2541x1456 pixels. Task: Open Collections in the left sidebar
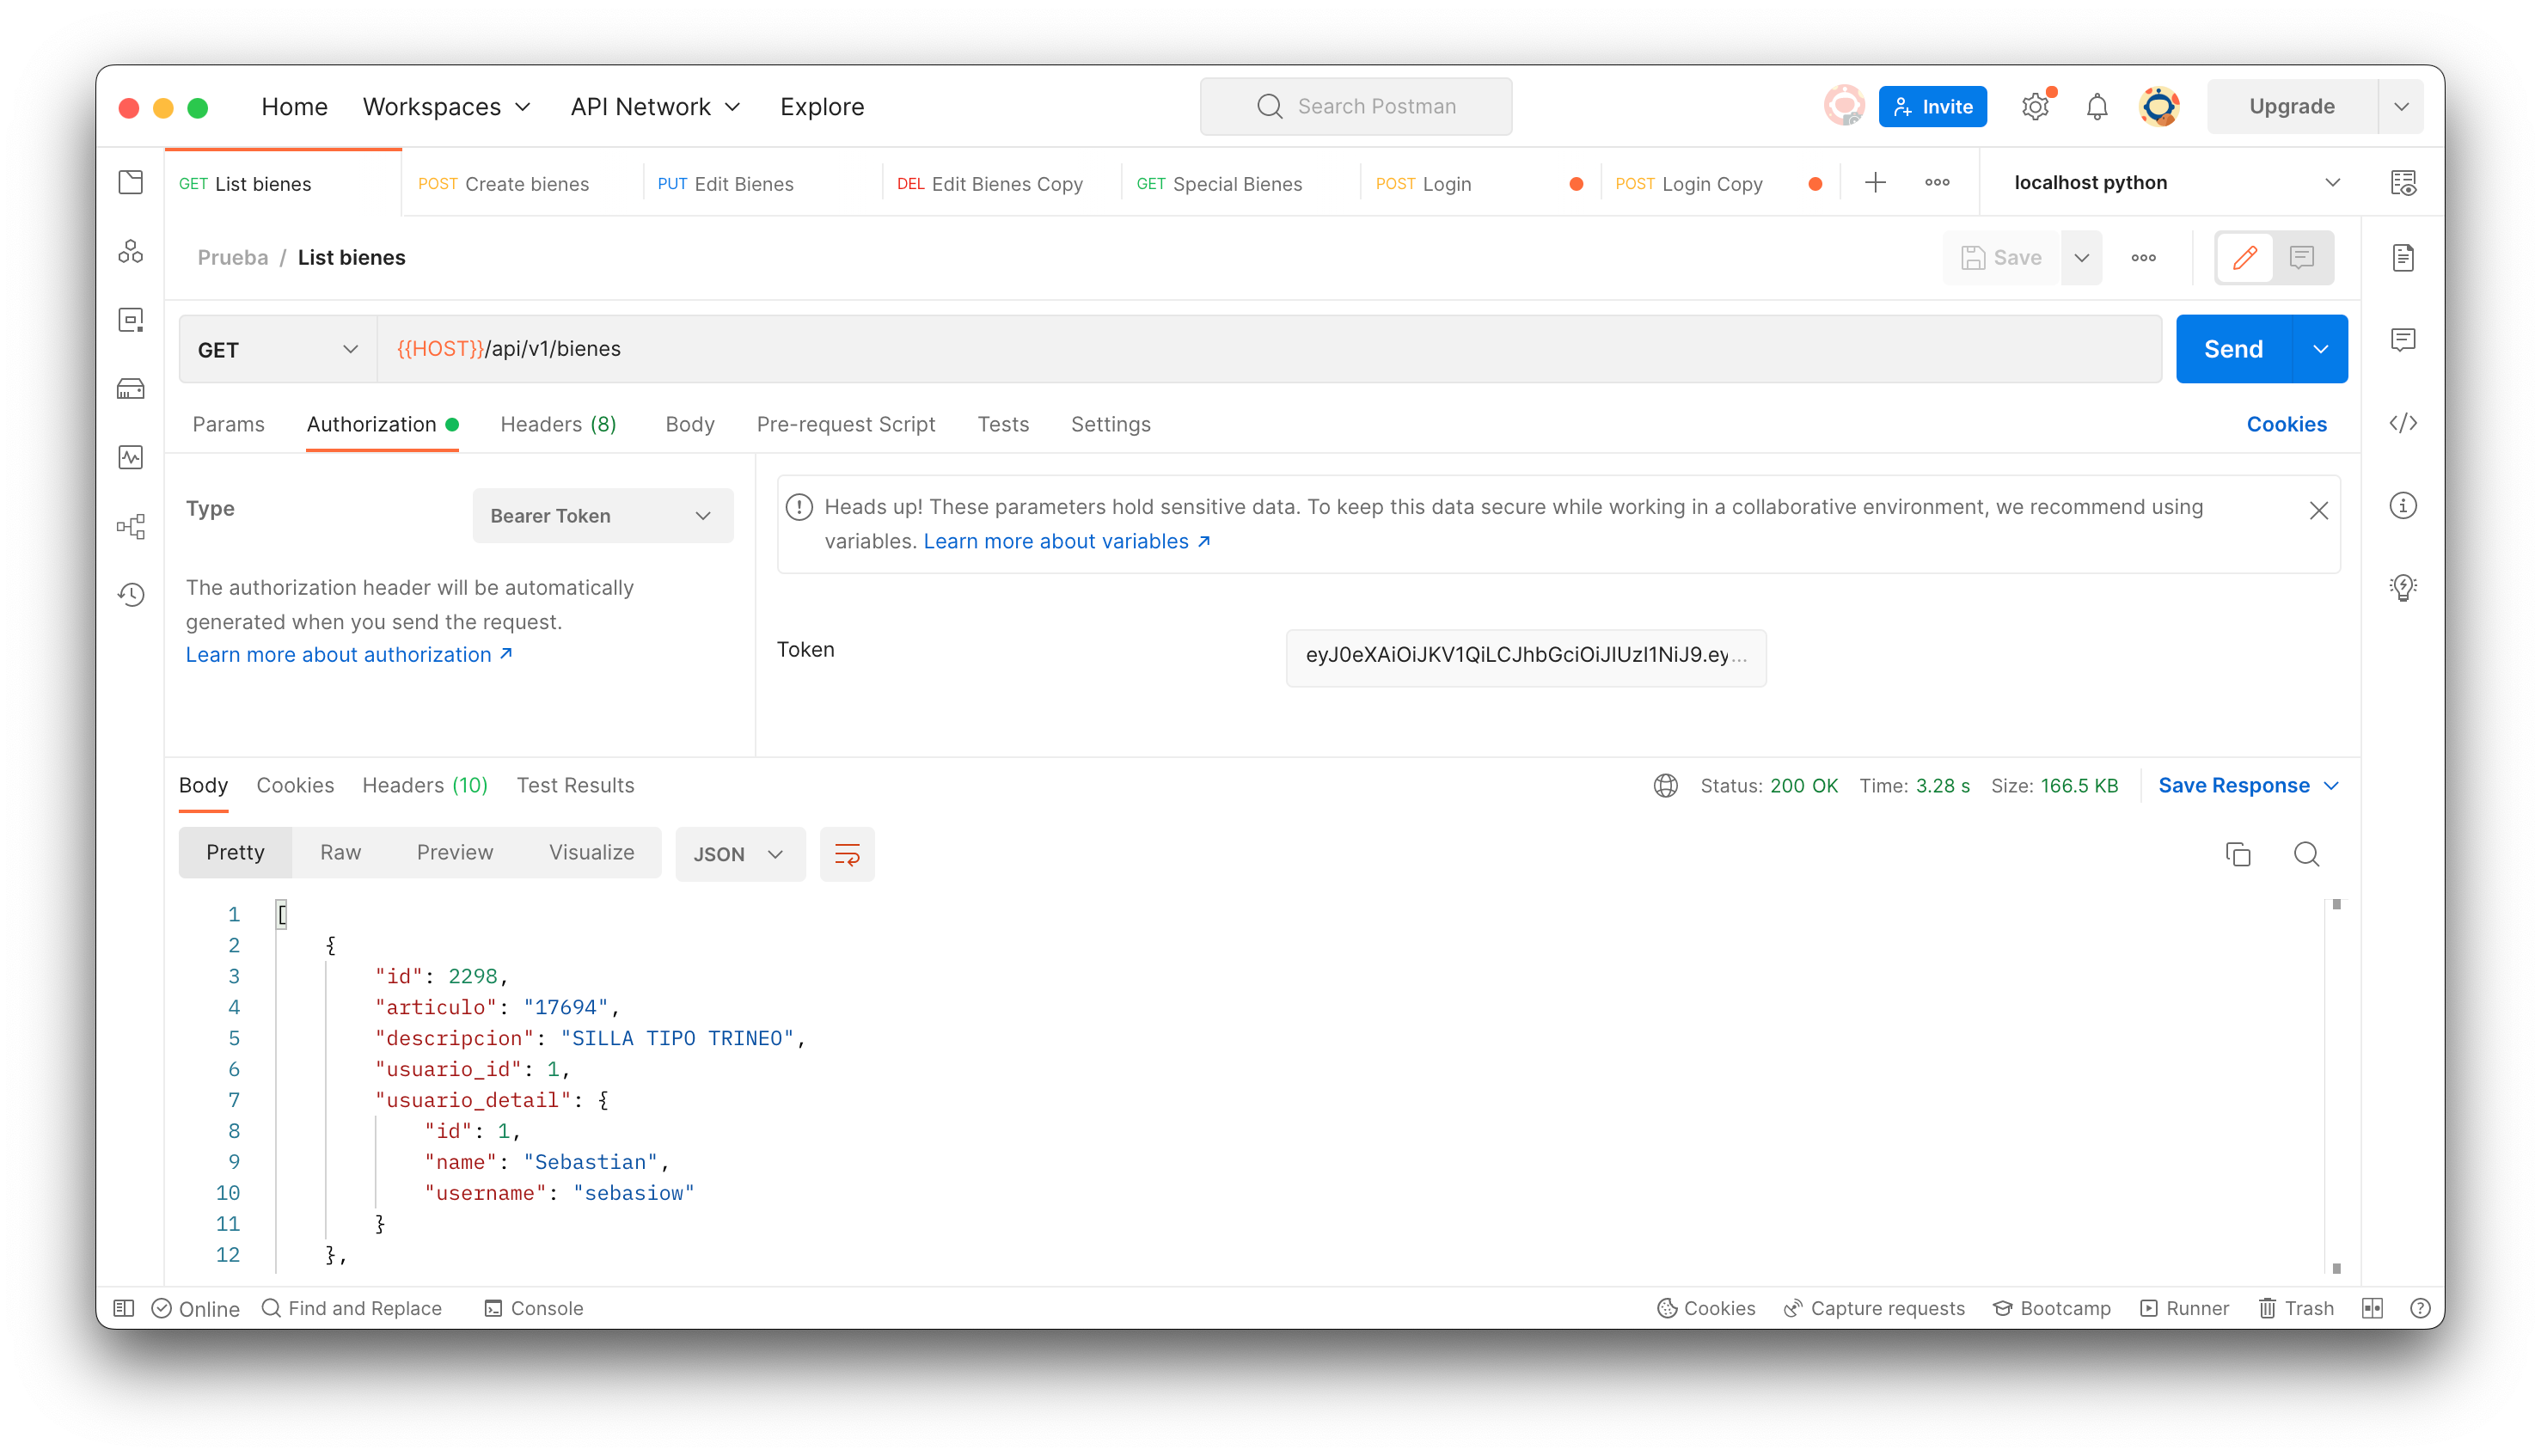131,182
